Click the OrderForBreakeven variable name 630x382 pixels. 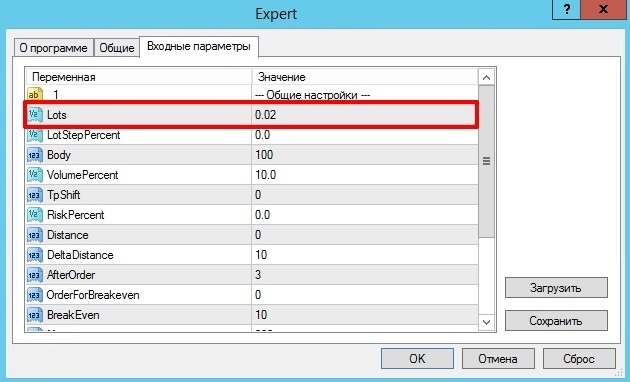click(x=93, y=295)
